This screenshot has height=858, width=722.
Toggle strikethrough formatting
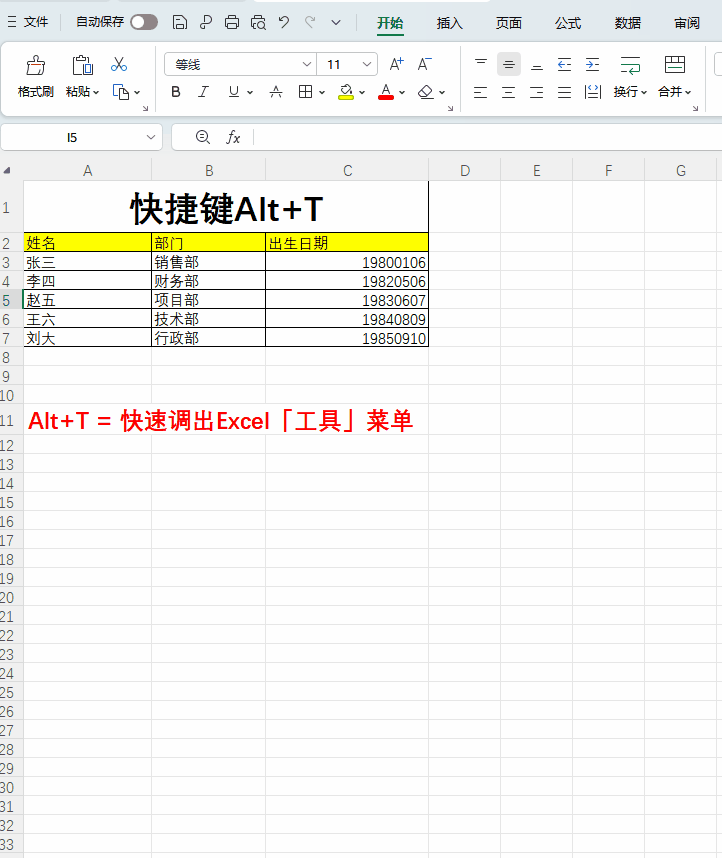(x=276, y=92)
